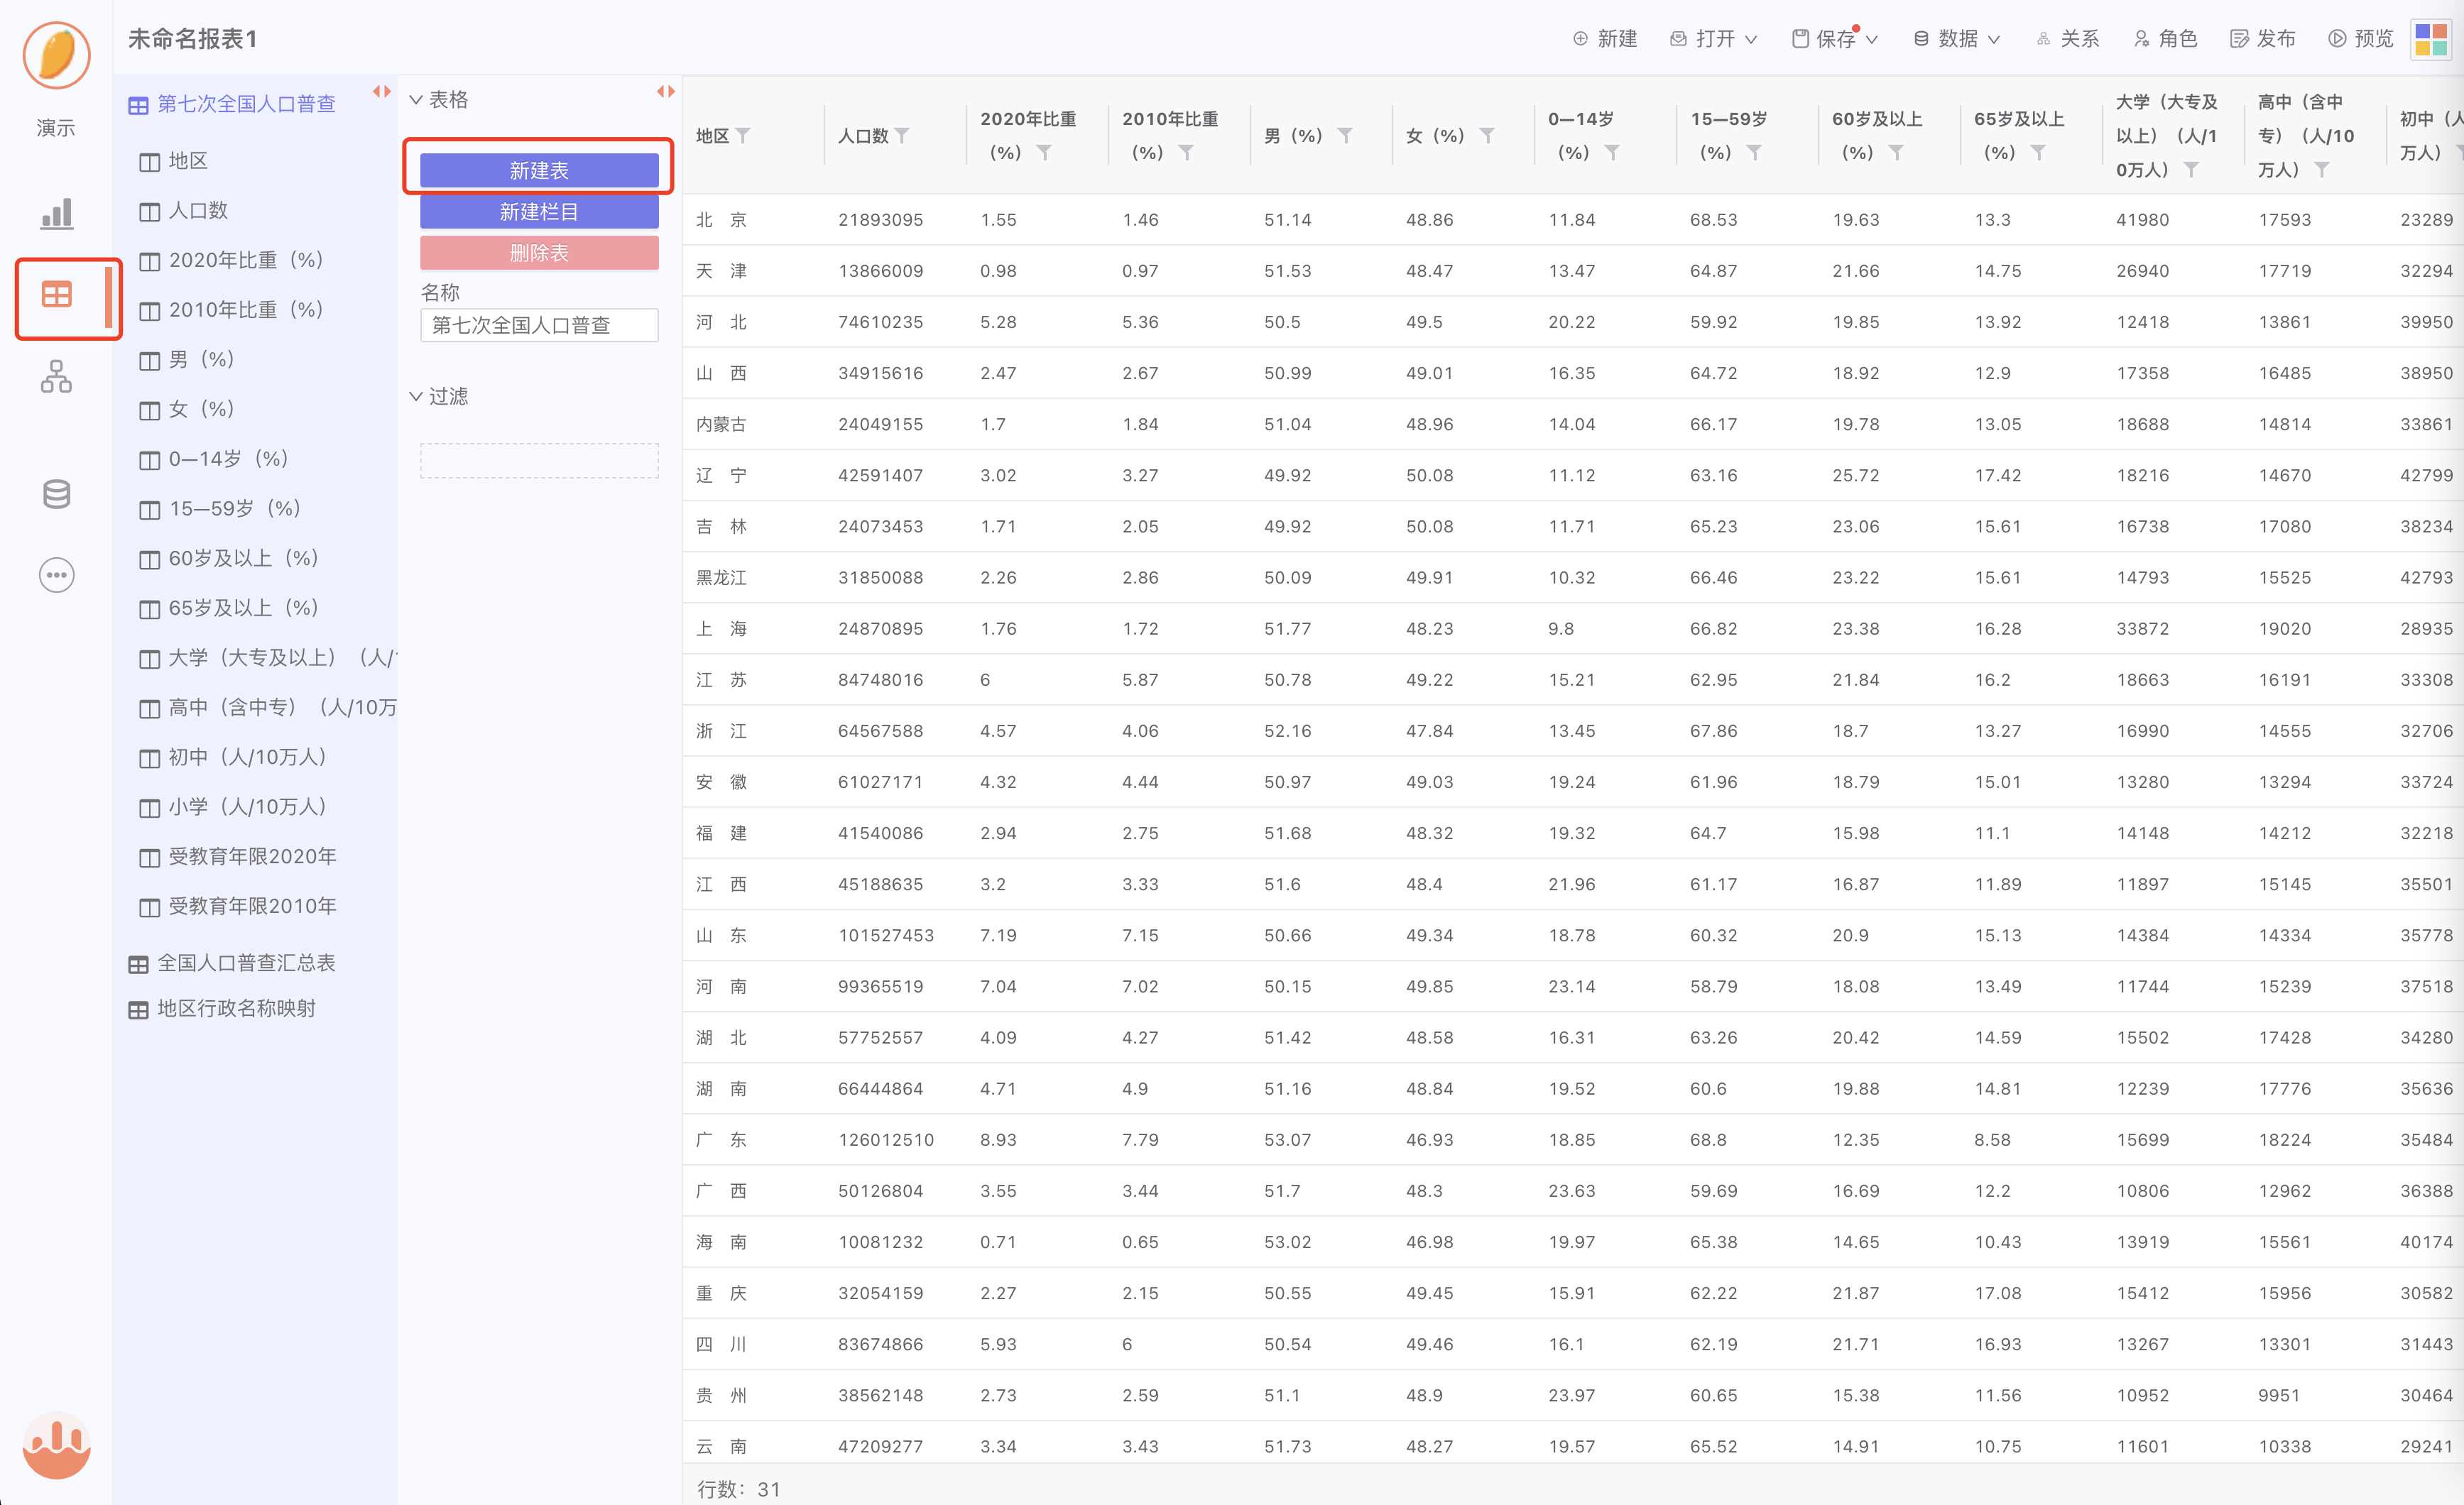This screenshot has height=1505, width=2464.
Task: Filter the 2010年比重 column
Action: point(1186,152)
